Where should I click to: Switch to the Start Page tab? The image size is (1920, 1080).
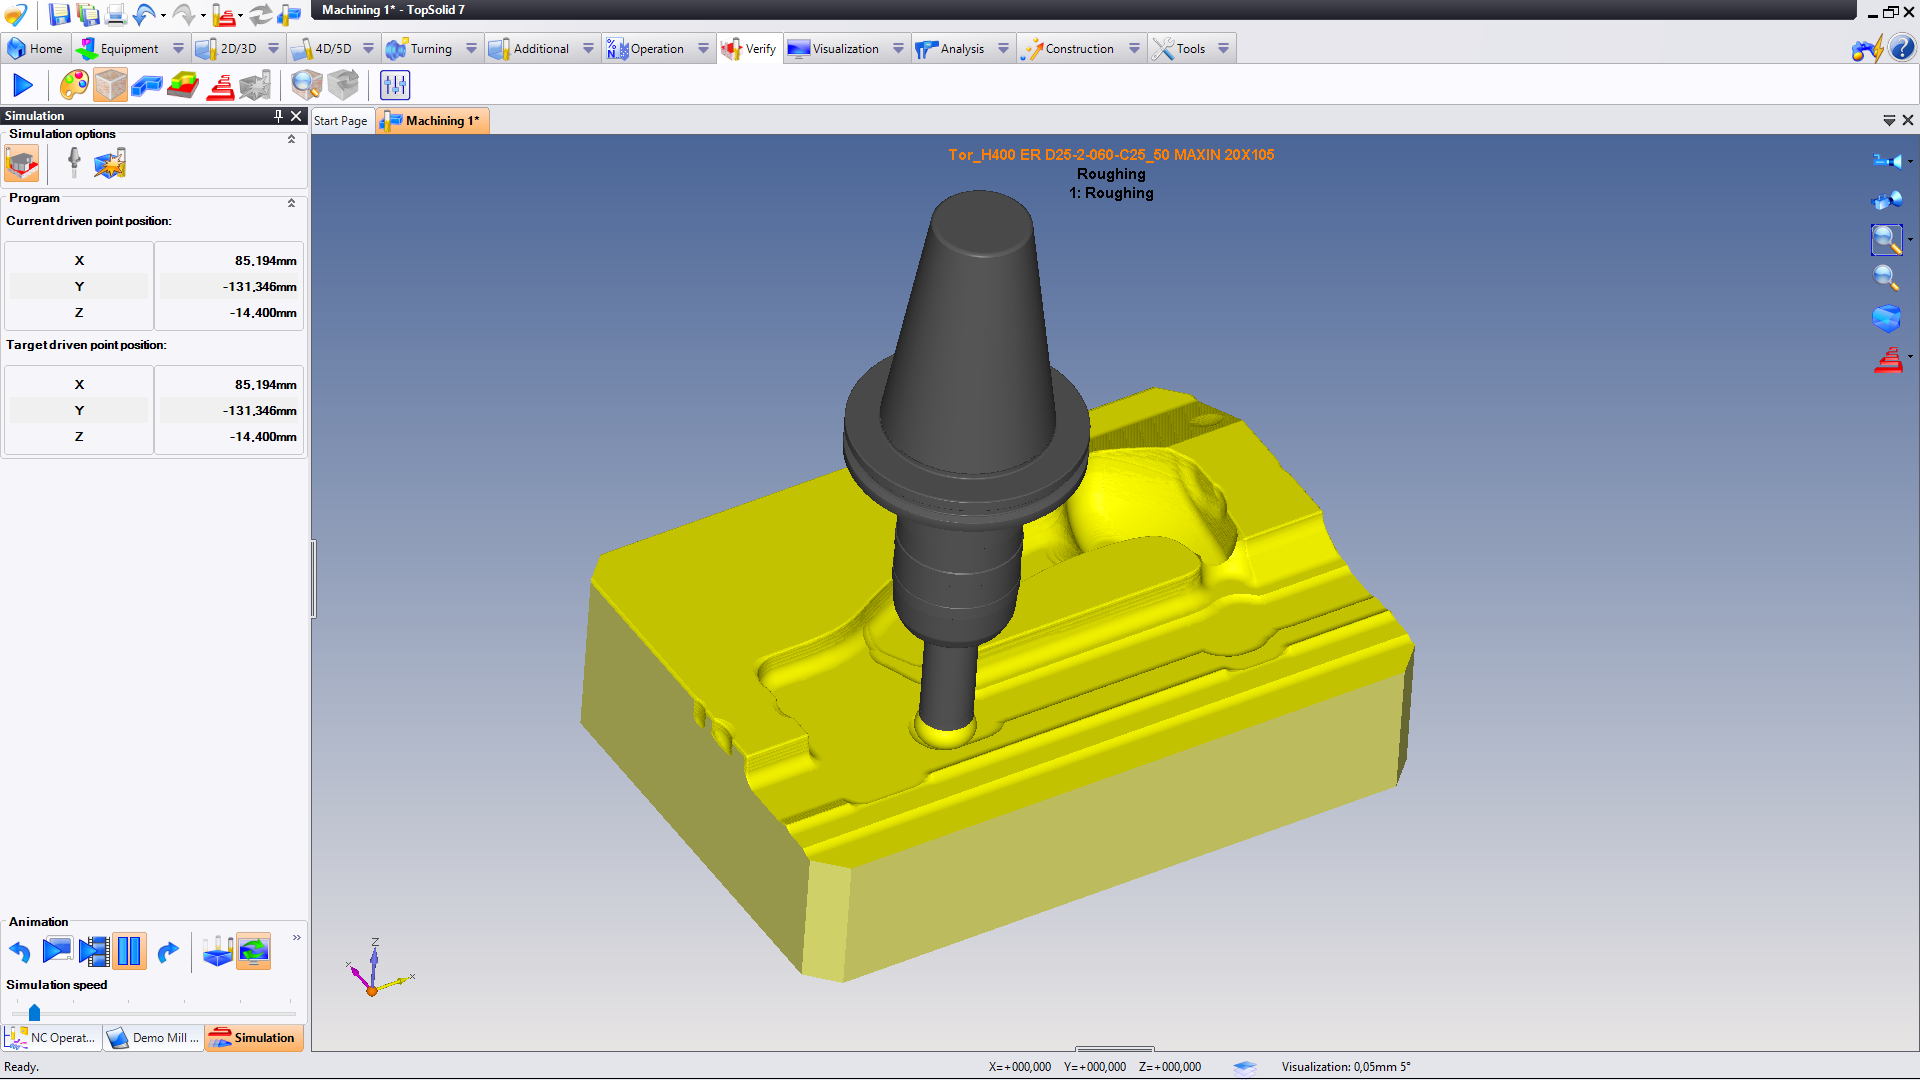pos(340,121)
